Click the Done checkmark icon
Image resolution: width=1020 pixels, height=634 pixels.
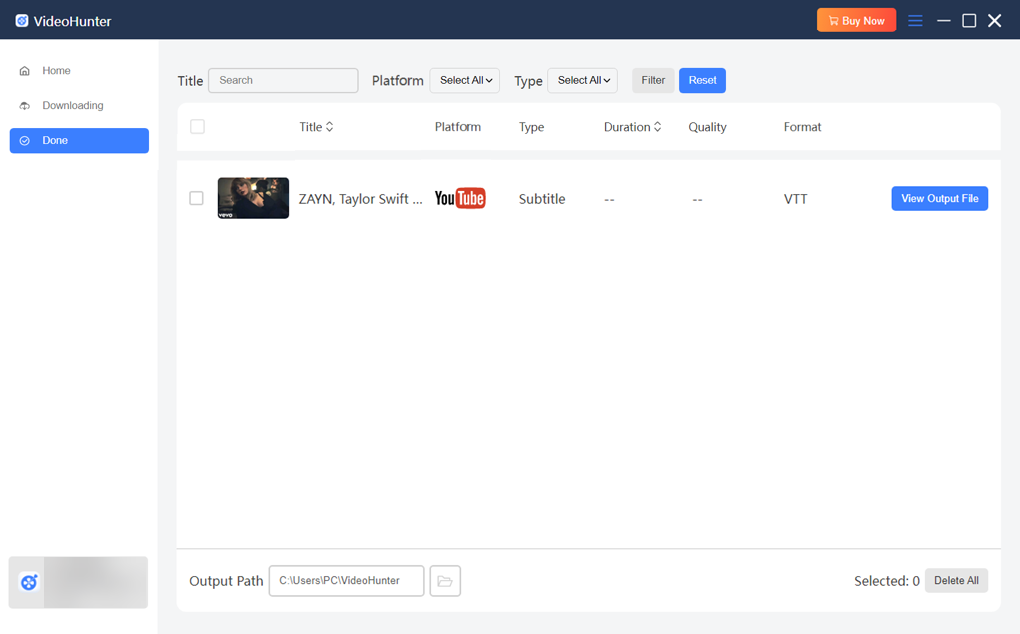(25, 140)
